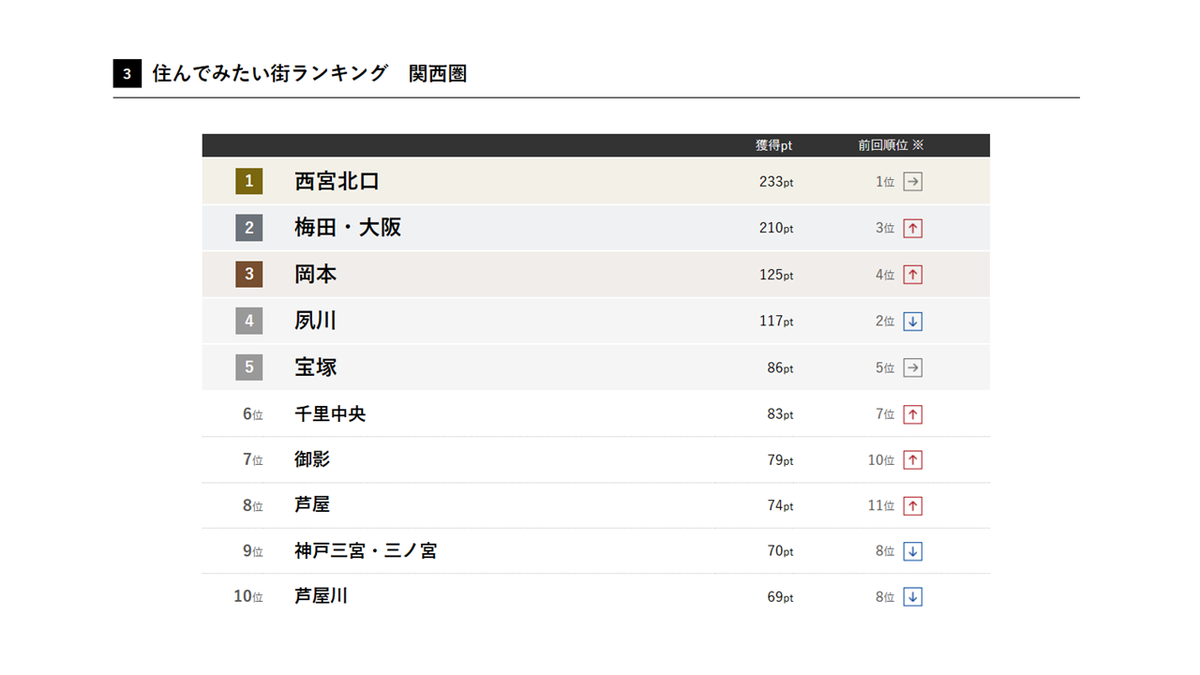Click the red up arrow in 芦屋 row
This screenshot has height=675, width=1200.
[x=912, y=506]
